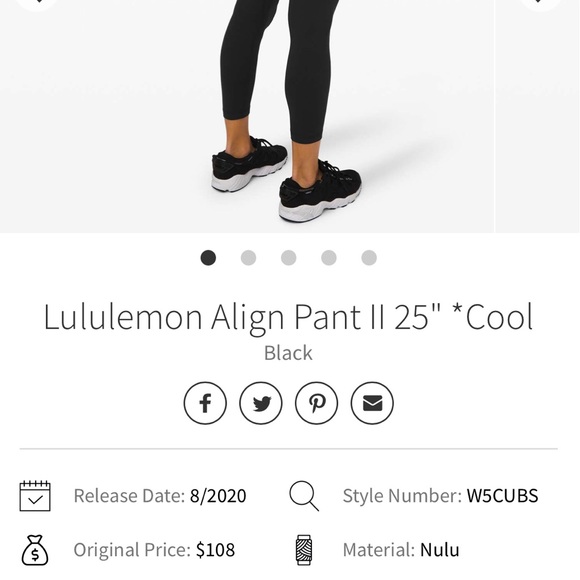580x580 pixels.
Task: Select the fifth carousel dot
Action: [369, 257]
